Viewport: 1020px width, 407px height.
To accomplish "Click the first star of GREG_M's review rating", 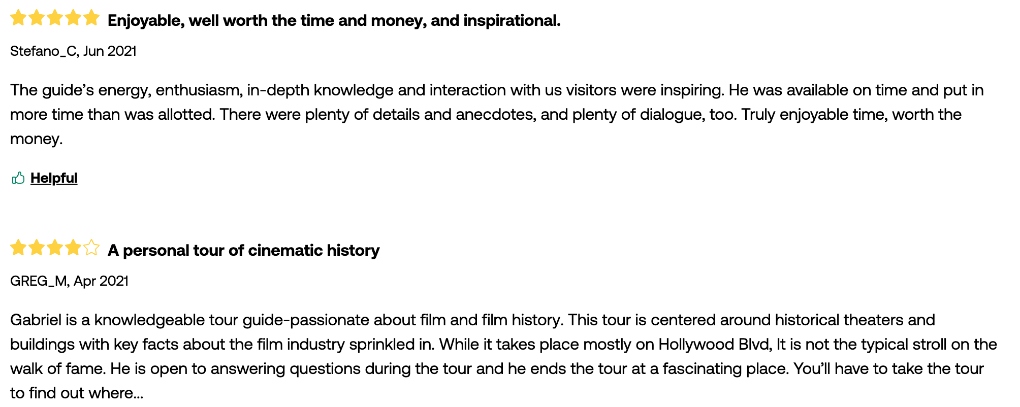I will pos(18,248).
